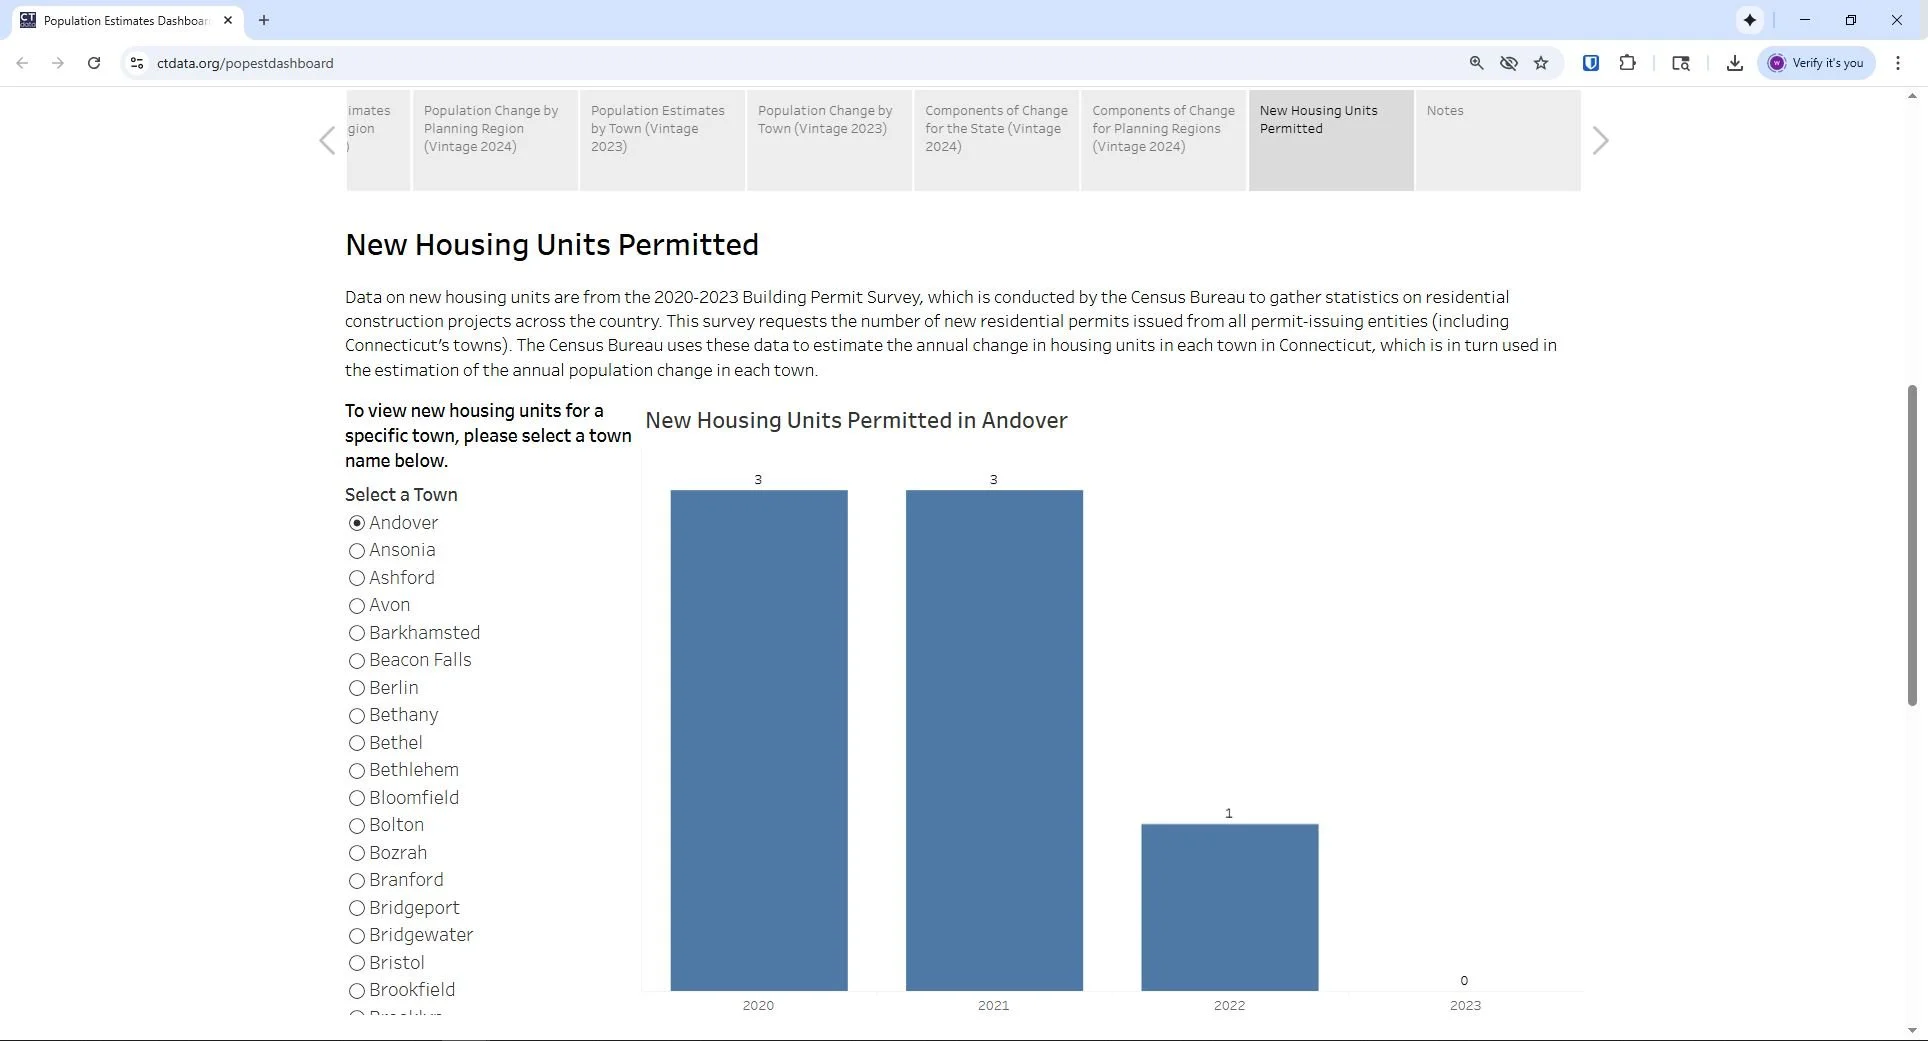Bookmark this page with the star icon
The height and width of the screenshot is (1041, 1928).
click(x=1541, y=63)
